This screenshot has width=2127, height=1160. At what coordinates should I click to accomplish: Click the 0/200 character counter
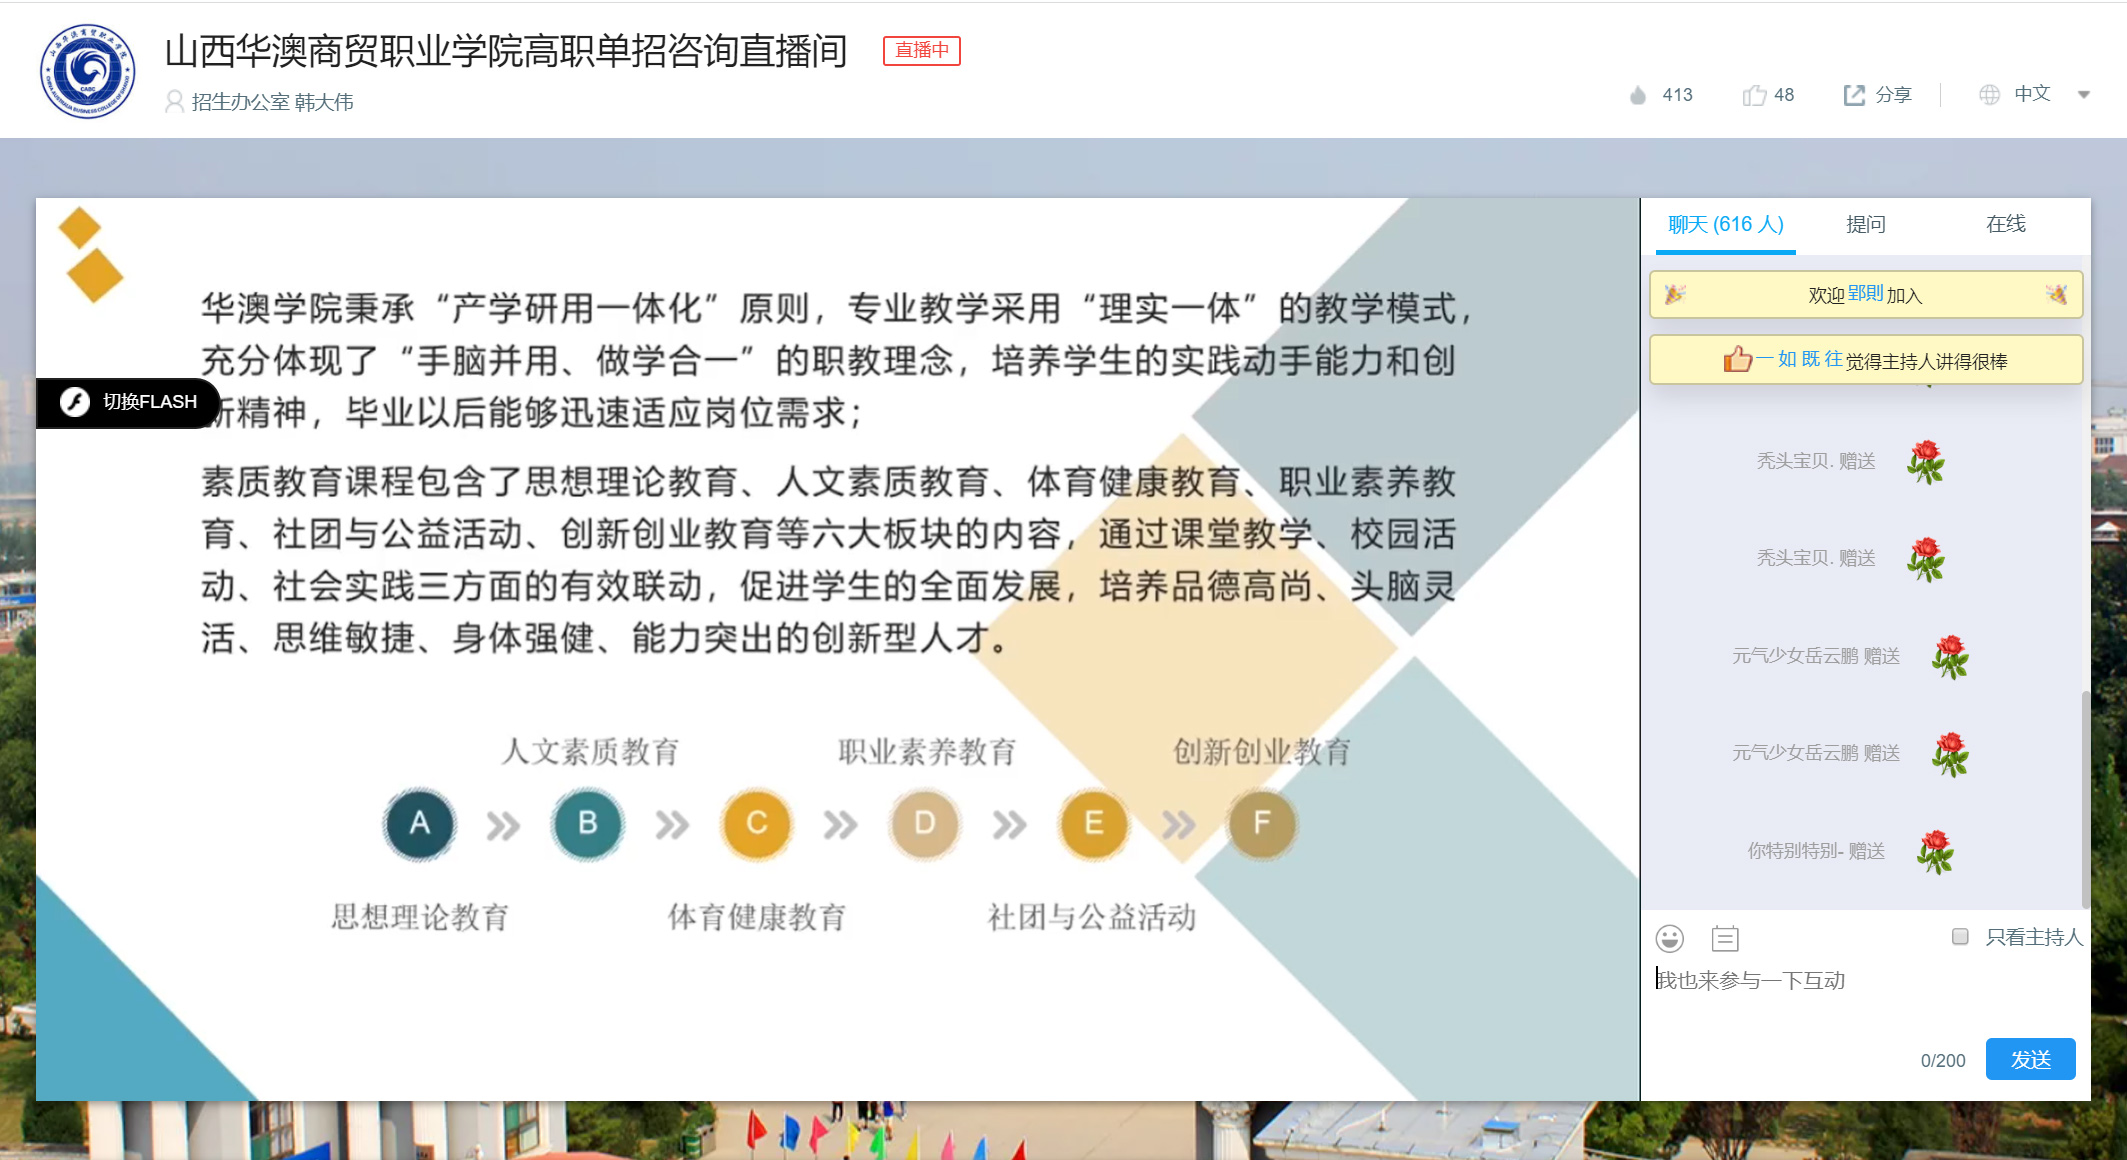coord(1943,1061)
